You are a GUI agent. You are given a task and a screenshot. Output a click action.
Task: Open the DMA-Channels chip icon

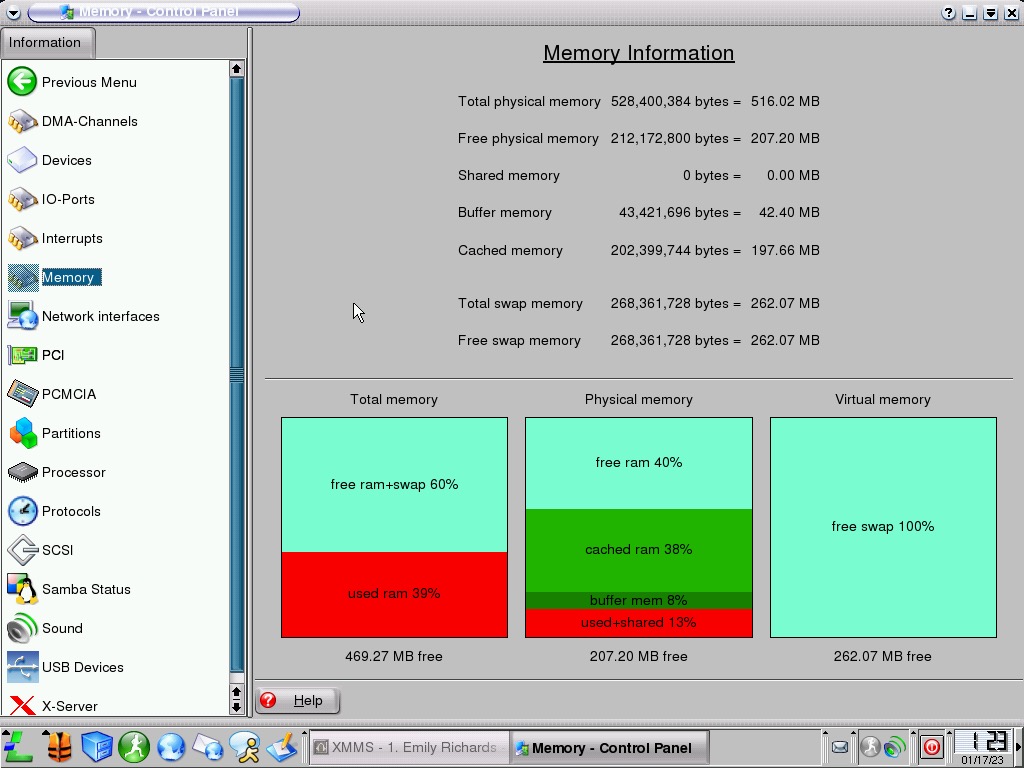22,121
